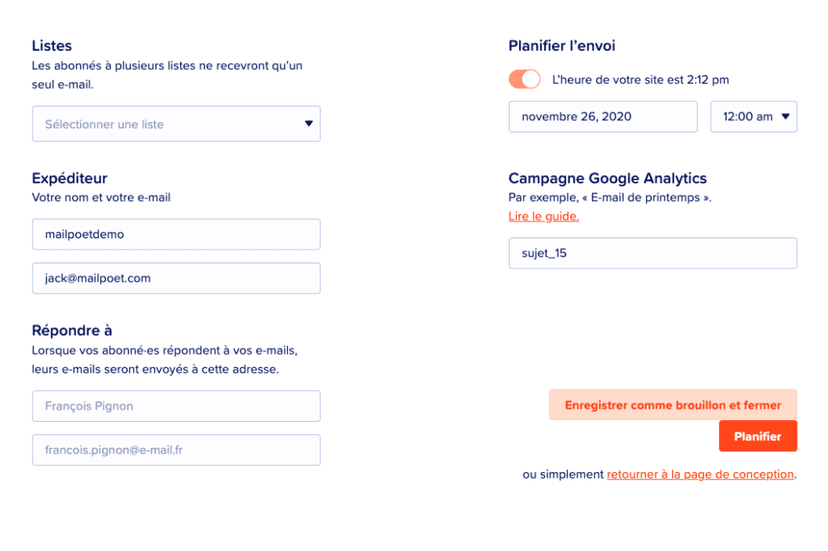Click the arrow beside the 12:00 am time
The height and width of the screenshot is (551, 828).
pyautogui.click(x=786, y=116)
